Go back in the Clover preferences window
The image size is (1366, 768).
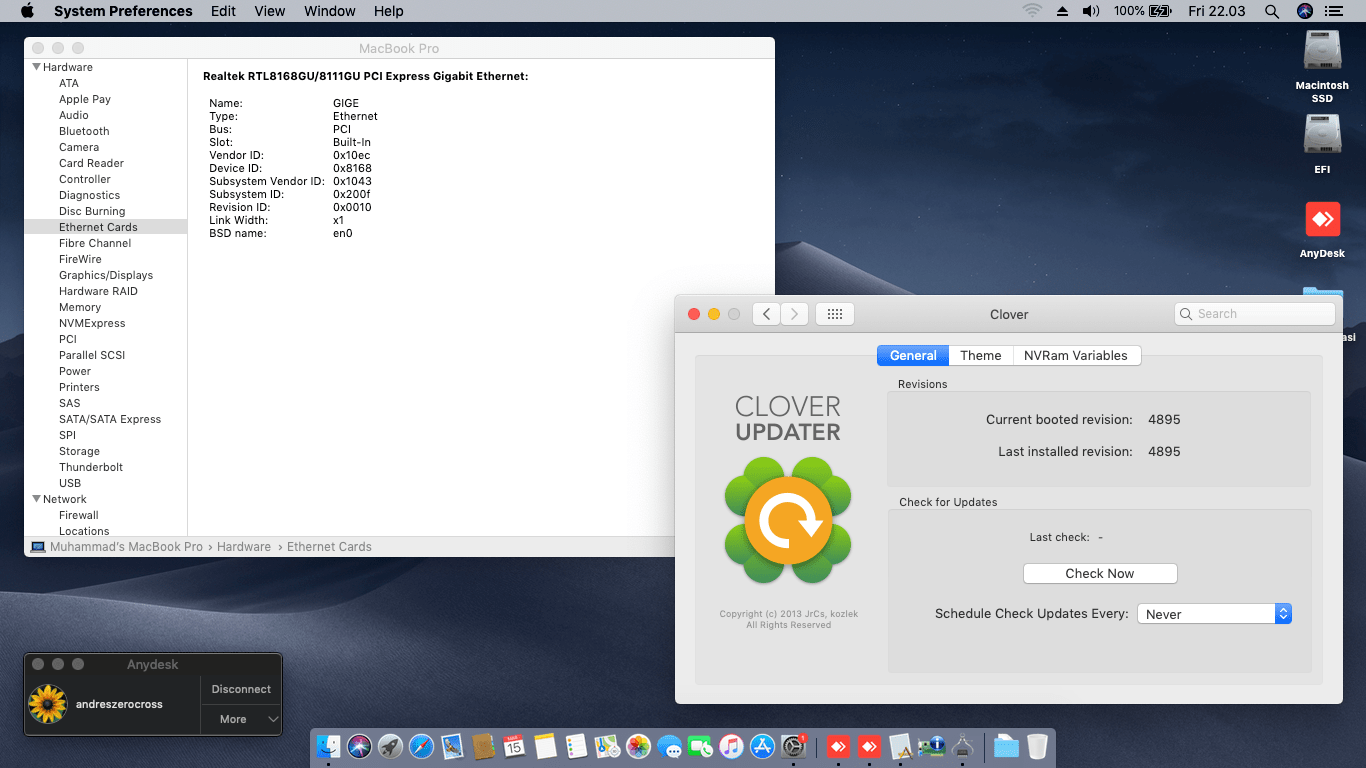tap(766, 314)
